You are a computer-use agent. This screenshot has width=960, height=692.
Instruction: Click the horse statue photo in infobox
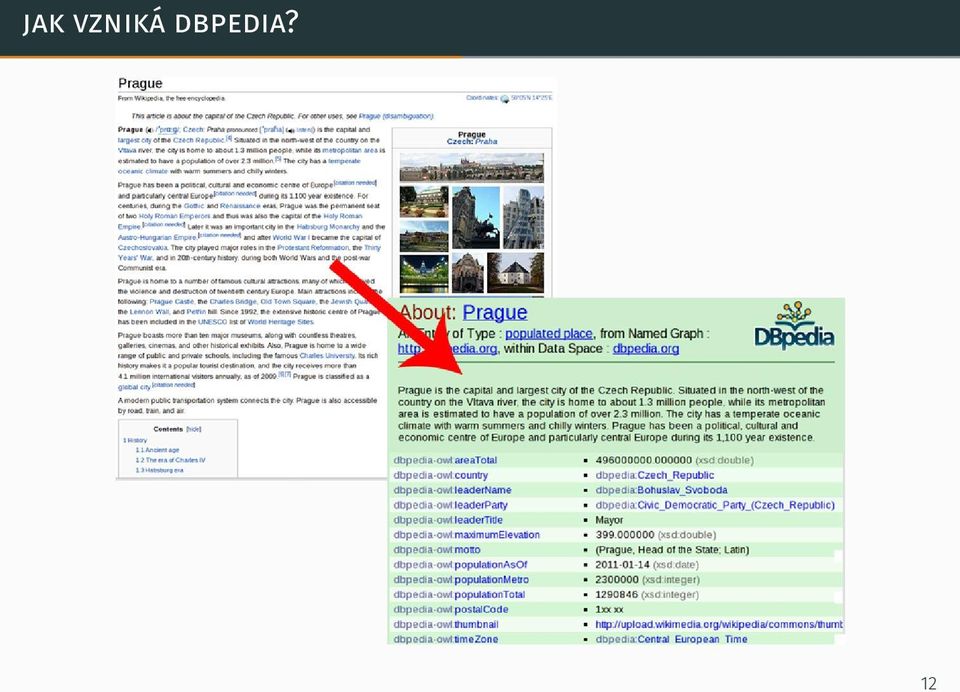476,217
